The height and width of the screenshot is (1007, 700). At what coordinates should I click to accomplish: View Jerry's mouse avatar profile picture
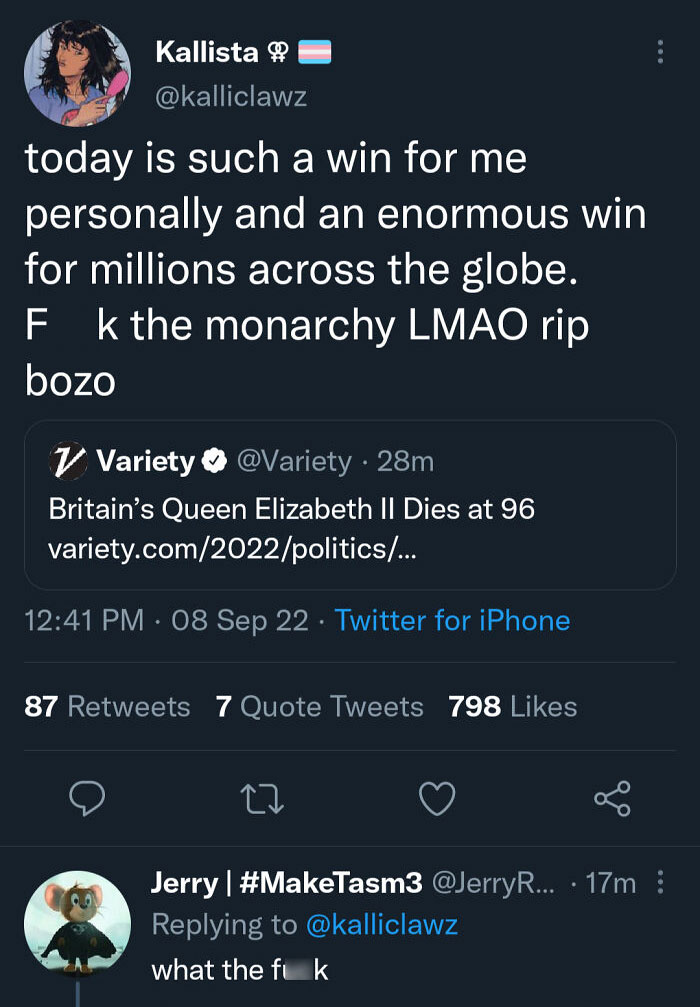[x=76, y=921]
